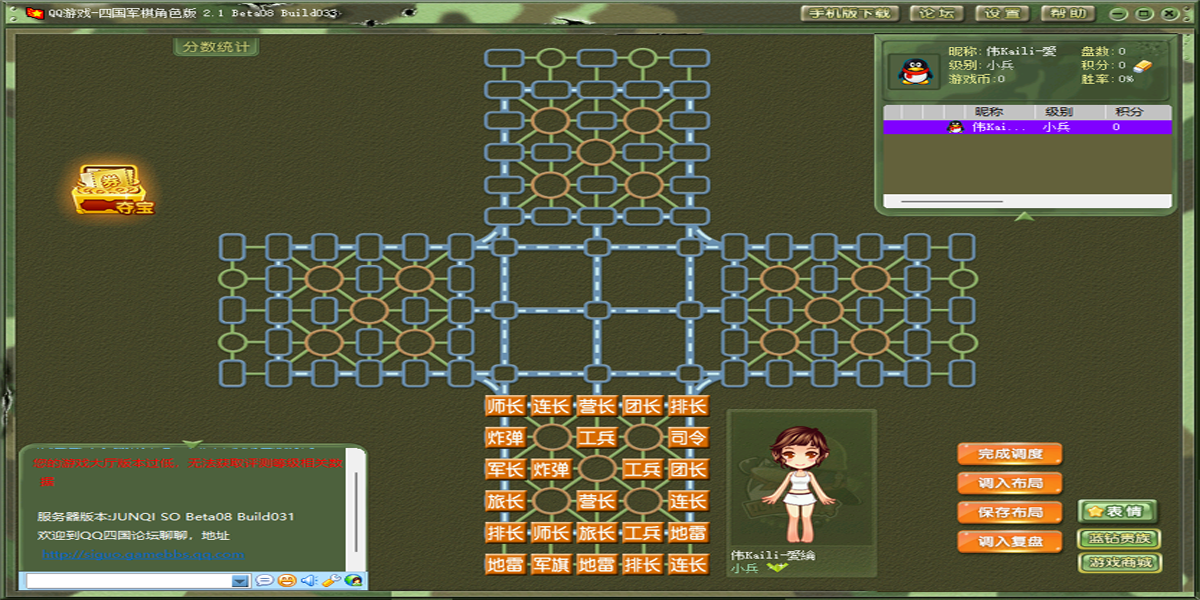This screenshot has width=1200, height=600.
Task: Open the 论坛 forum menu
Action: [x=937, y=13]
